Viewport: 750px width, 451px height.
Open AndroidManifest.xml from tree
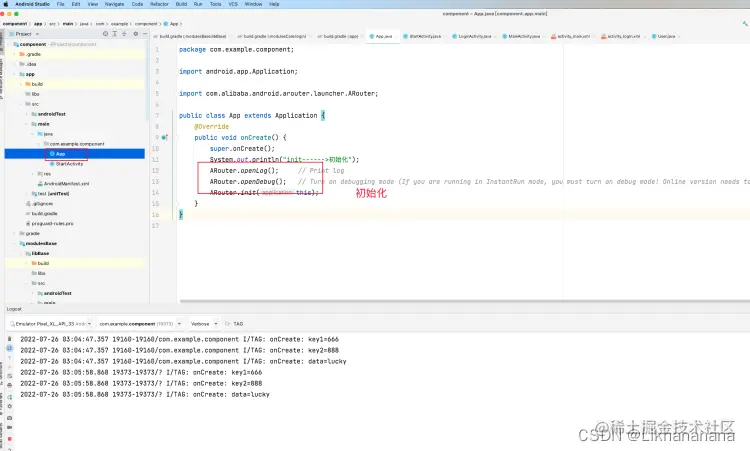pyautogui.click(x=66, y=184)
